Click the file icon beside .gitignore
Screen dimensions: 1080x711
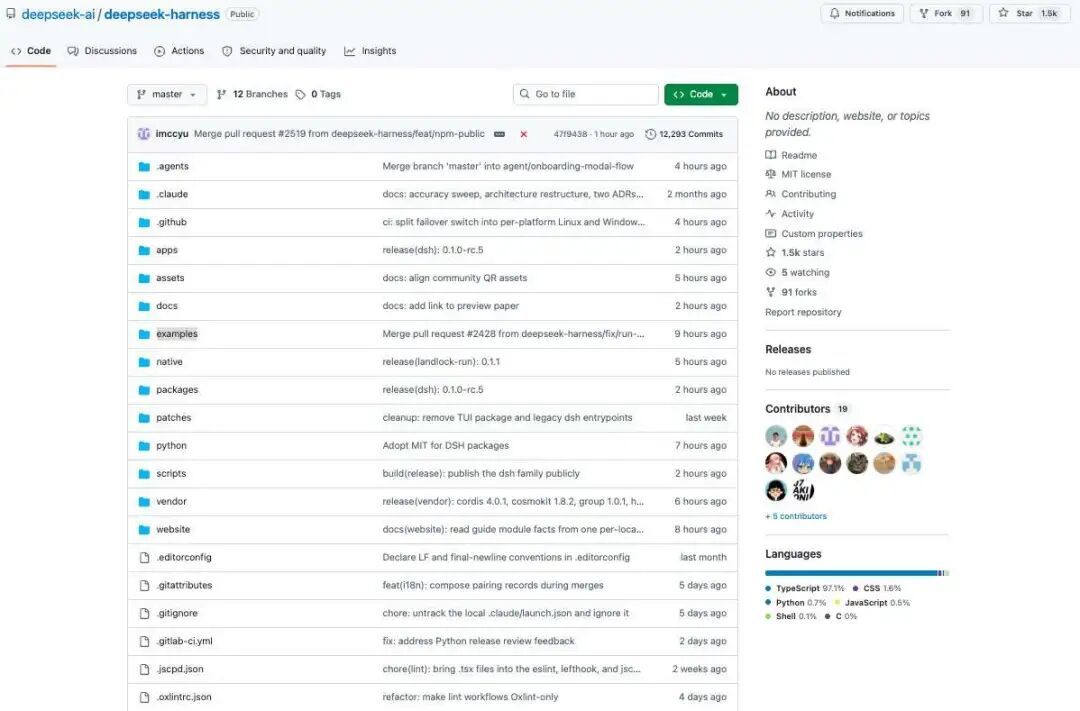(x=144, y=613)
